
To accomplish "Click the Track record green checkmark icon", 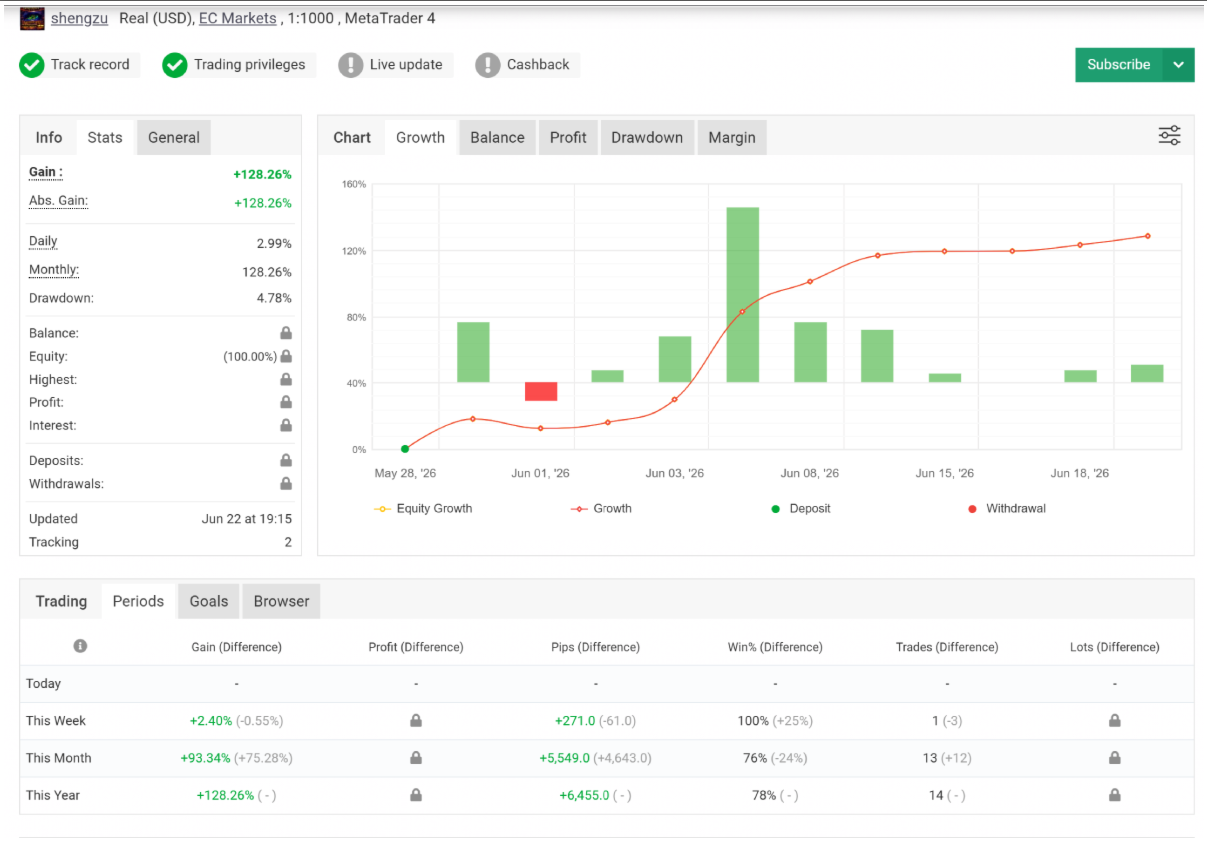I will pyautogui.click(x=32, y=65).
